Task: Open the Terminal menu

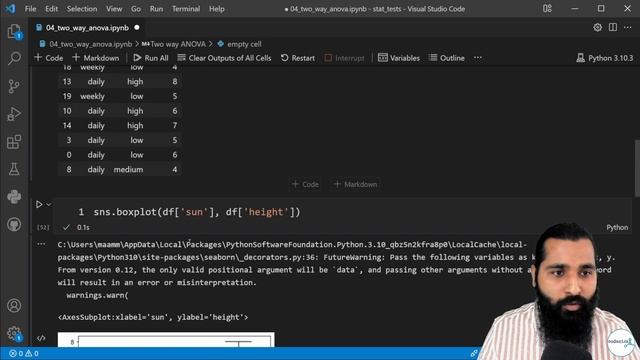Action: 186,9
